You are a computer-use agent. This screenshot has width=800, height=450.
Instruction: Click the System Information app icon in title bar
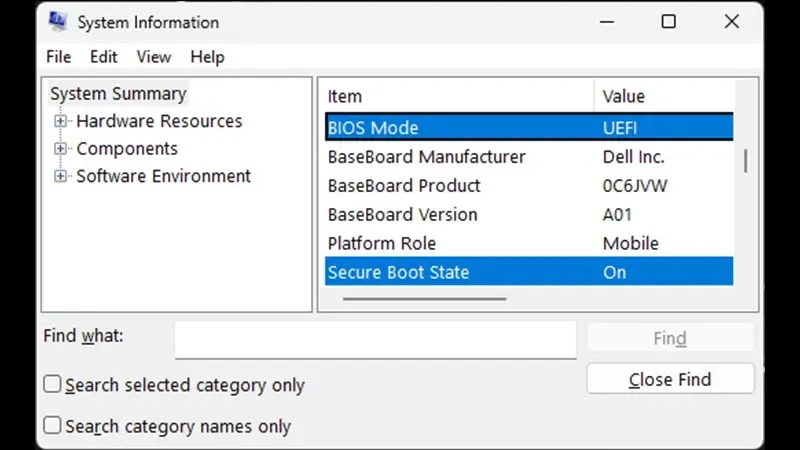[58, 22]
